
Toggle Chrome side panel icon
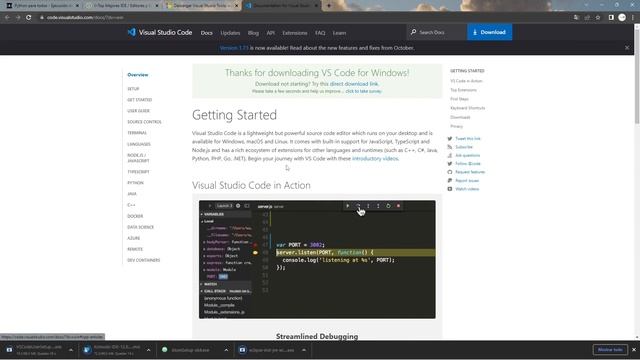(x=611, y=18)
